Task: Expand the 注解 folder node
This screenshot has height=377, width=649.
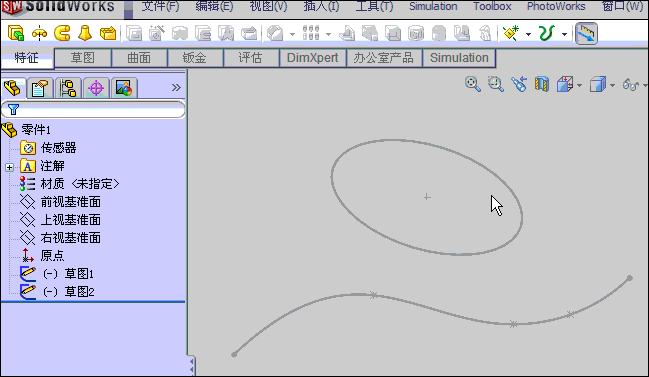Action: (x=9, y=168)
